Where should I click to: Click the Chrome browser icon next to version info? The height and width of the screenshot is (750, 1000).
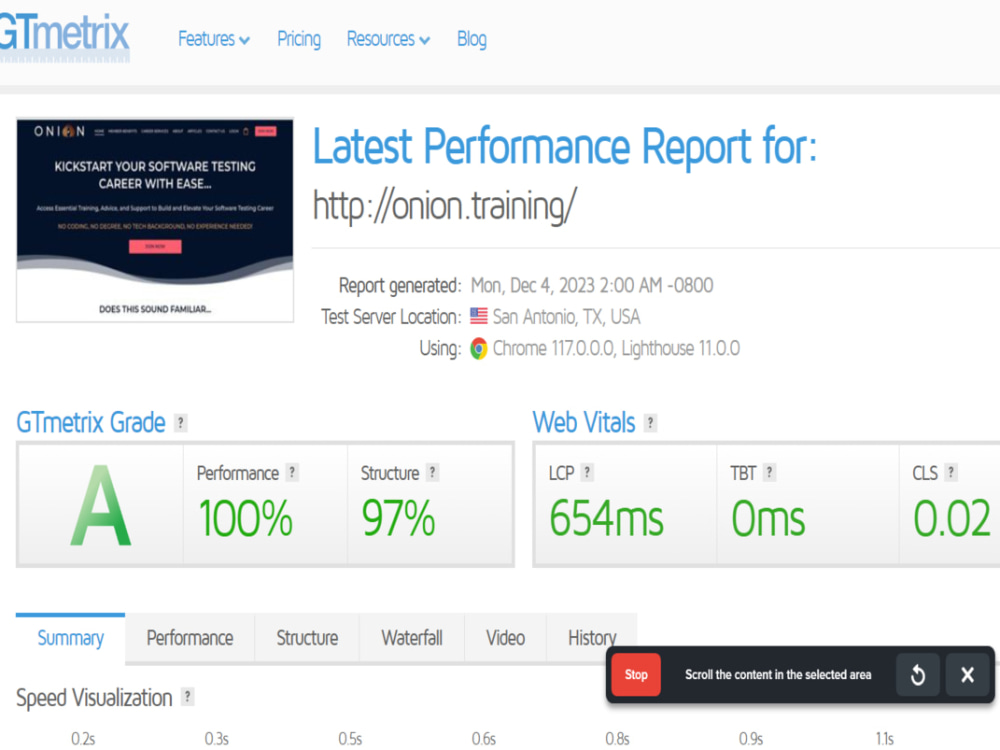tap(478, 348)
